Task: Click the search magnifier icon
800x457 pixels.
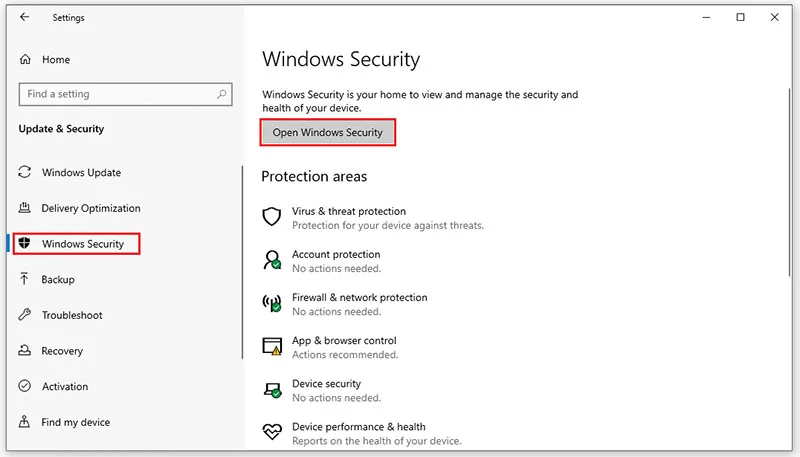Action: pyautogui.click(x=221, y=94)
